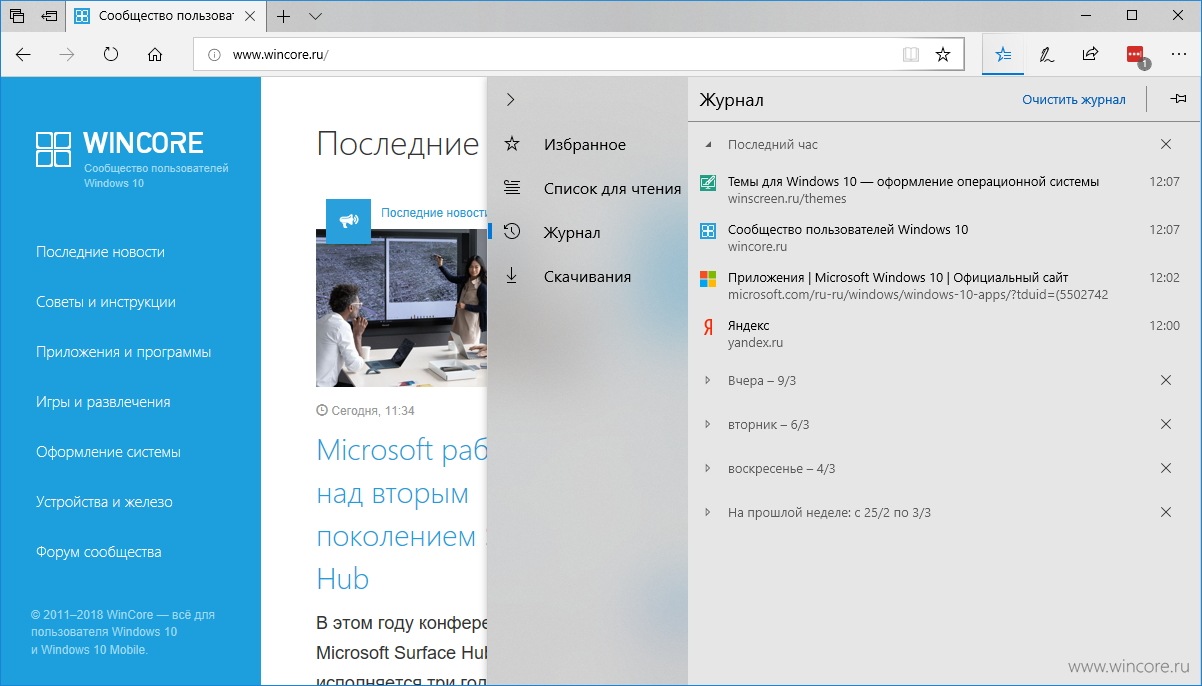This screenshot has height=686, width=1202.
Task: Toggle the Hub icon in the toolbar
Action: pos(1003,55)
